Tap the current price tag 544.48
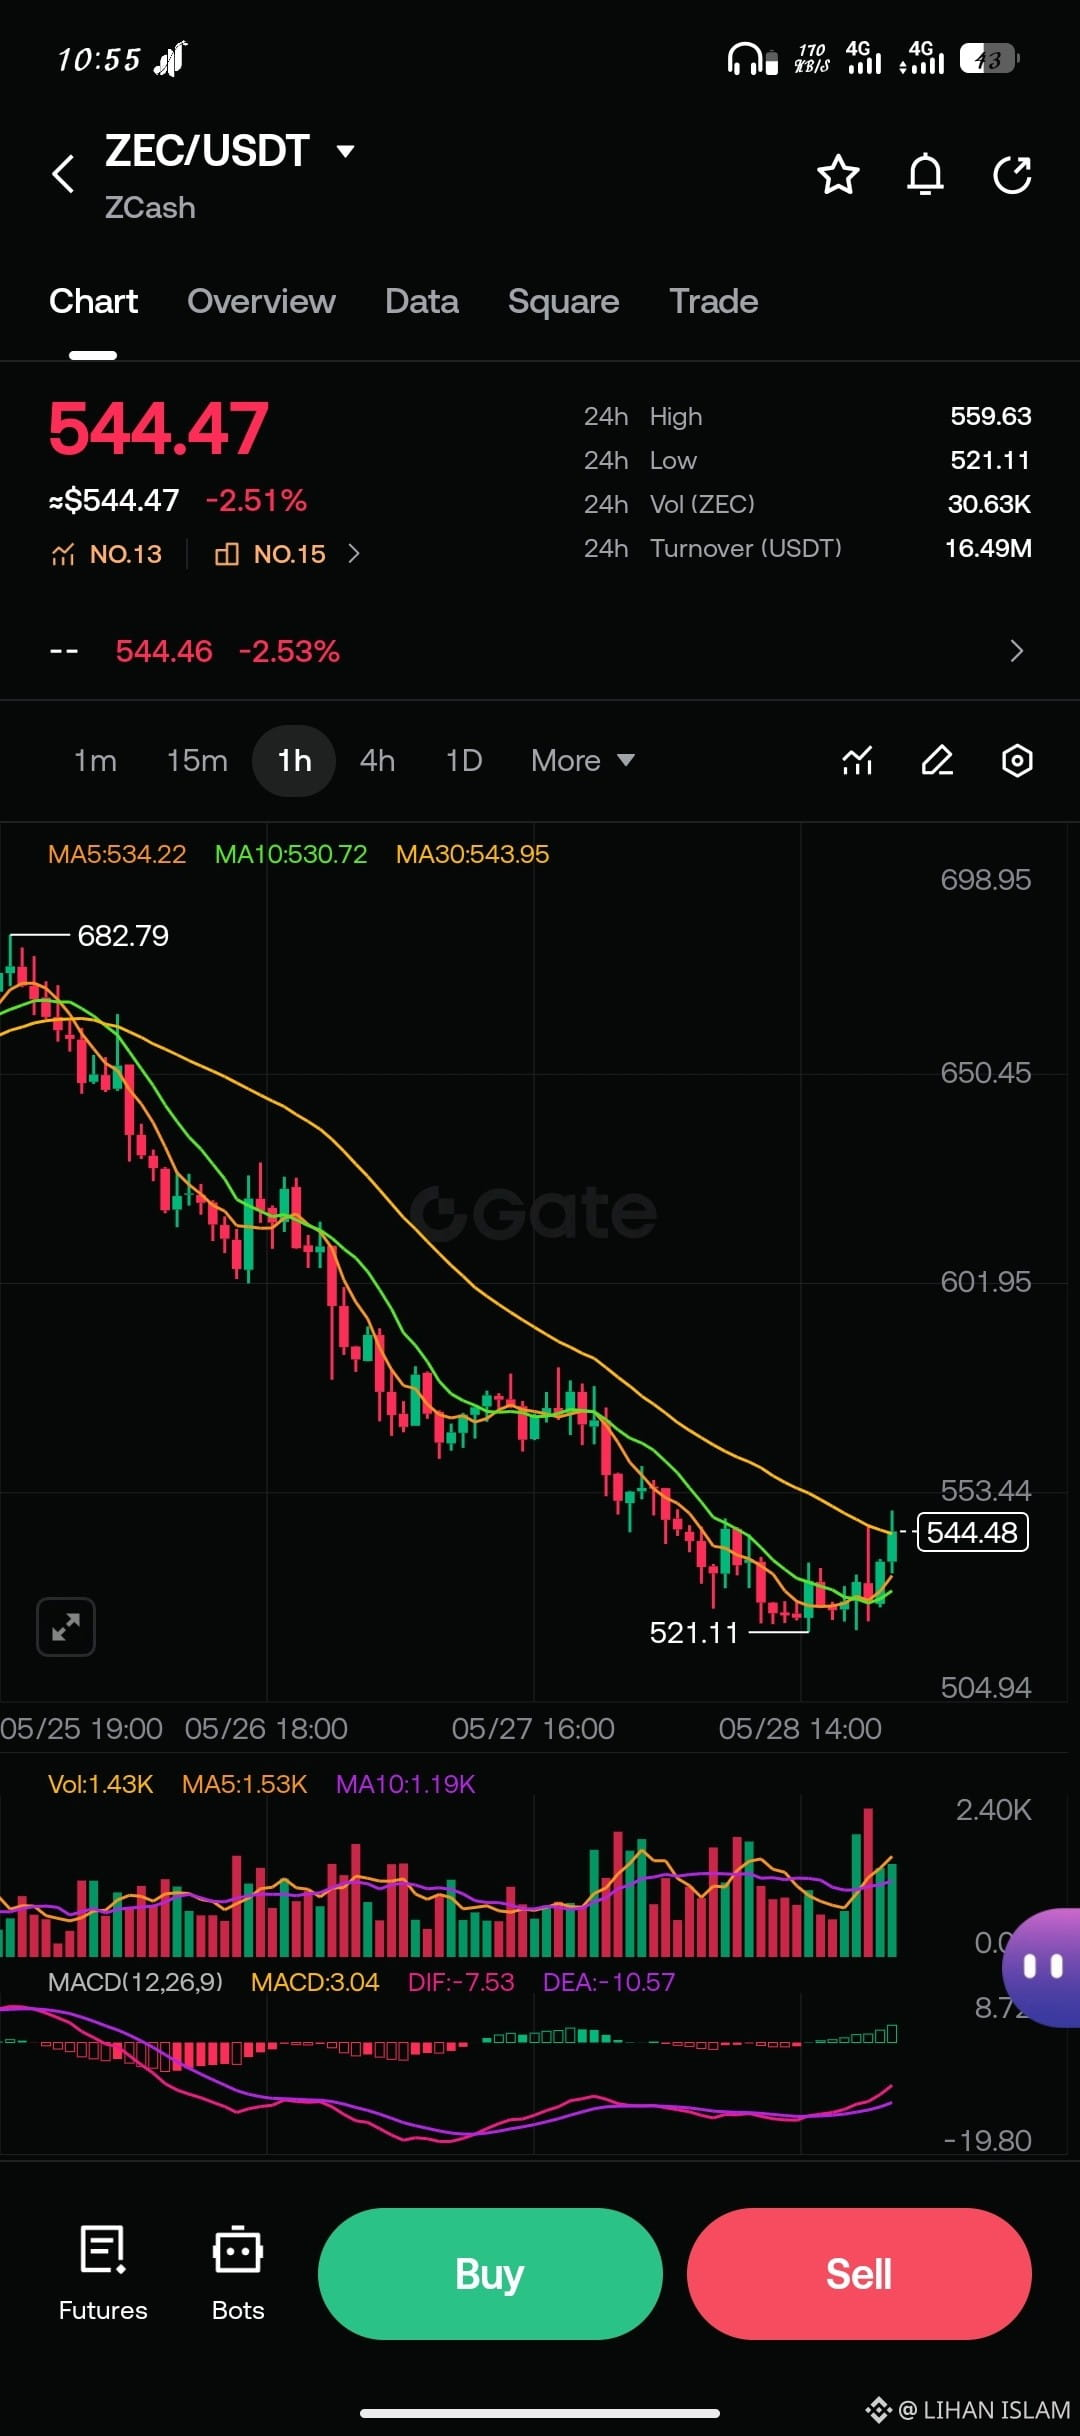The height and width of the screenshot is (2436, 1080). click(x=972, y=1532)
